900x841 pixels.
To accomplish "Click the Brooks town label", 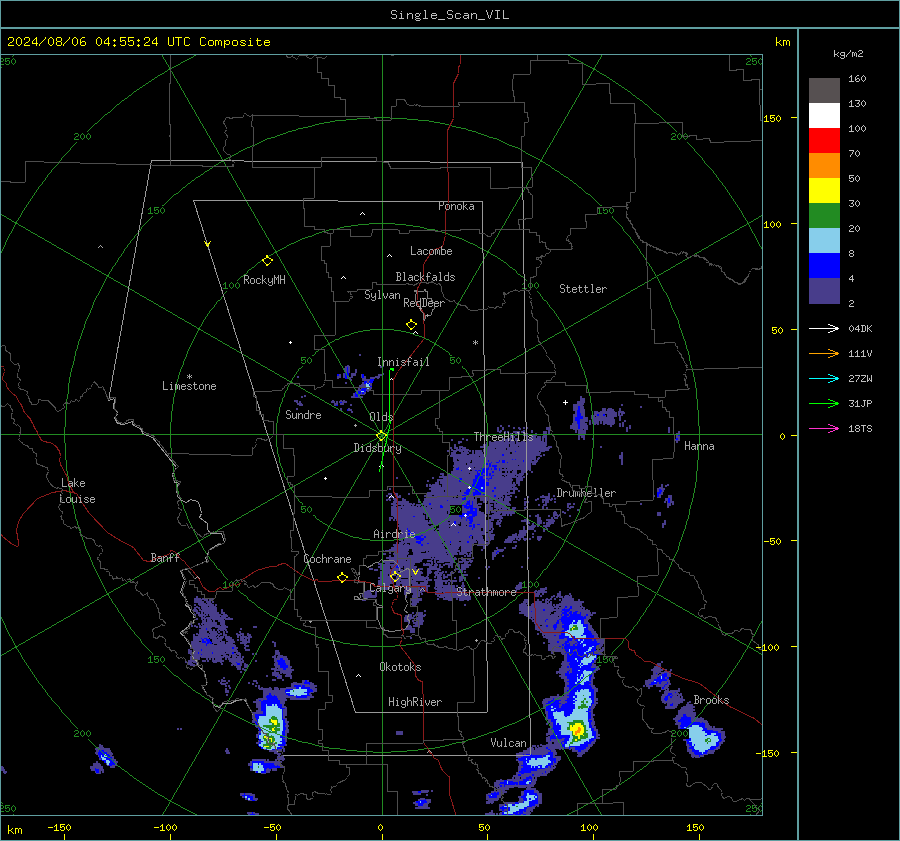I will (x=711, y=700).
